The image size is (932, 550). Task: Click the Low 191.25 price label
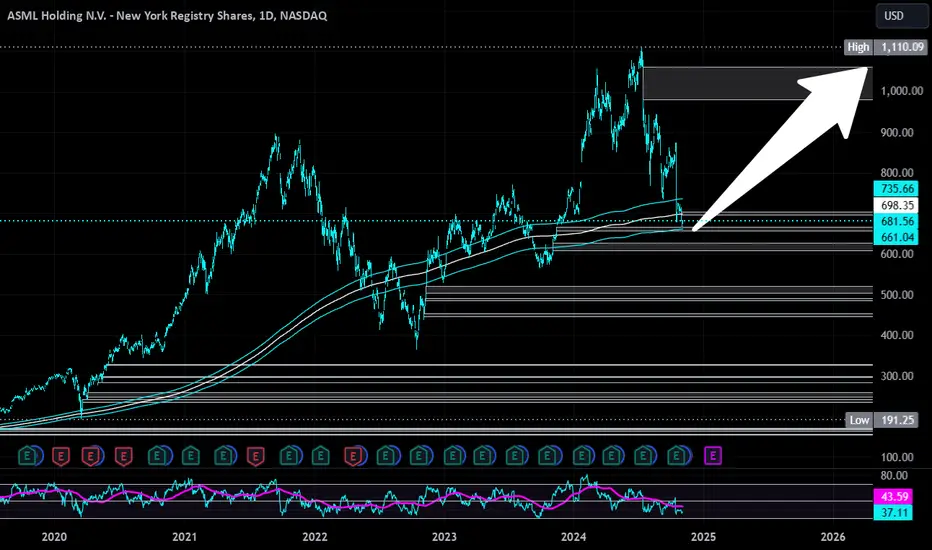[x=881, y=420]
